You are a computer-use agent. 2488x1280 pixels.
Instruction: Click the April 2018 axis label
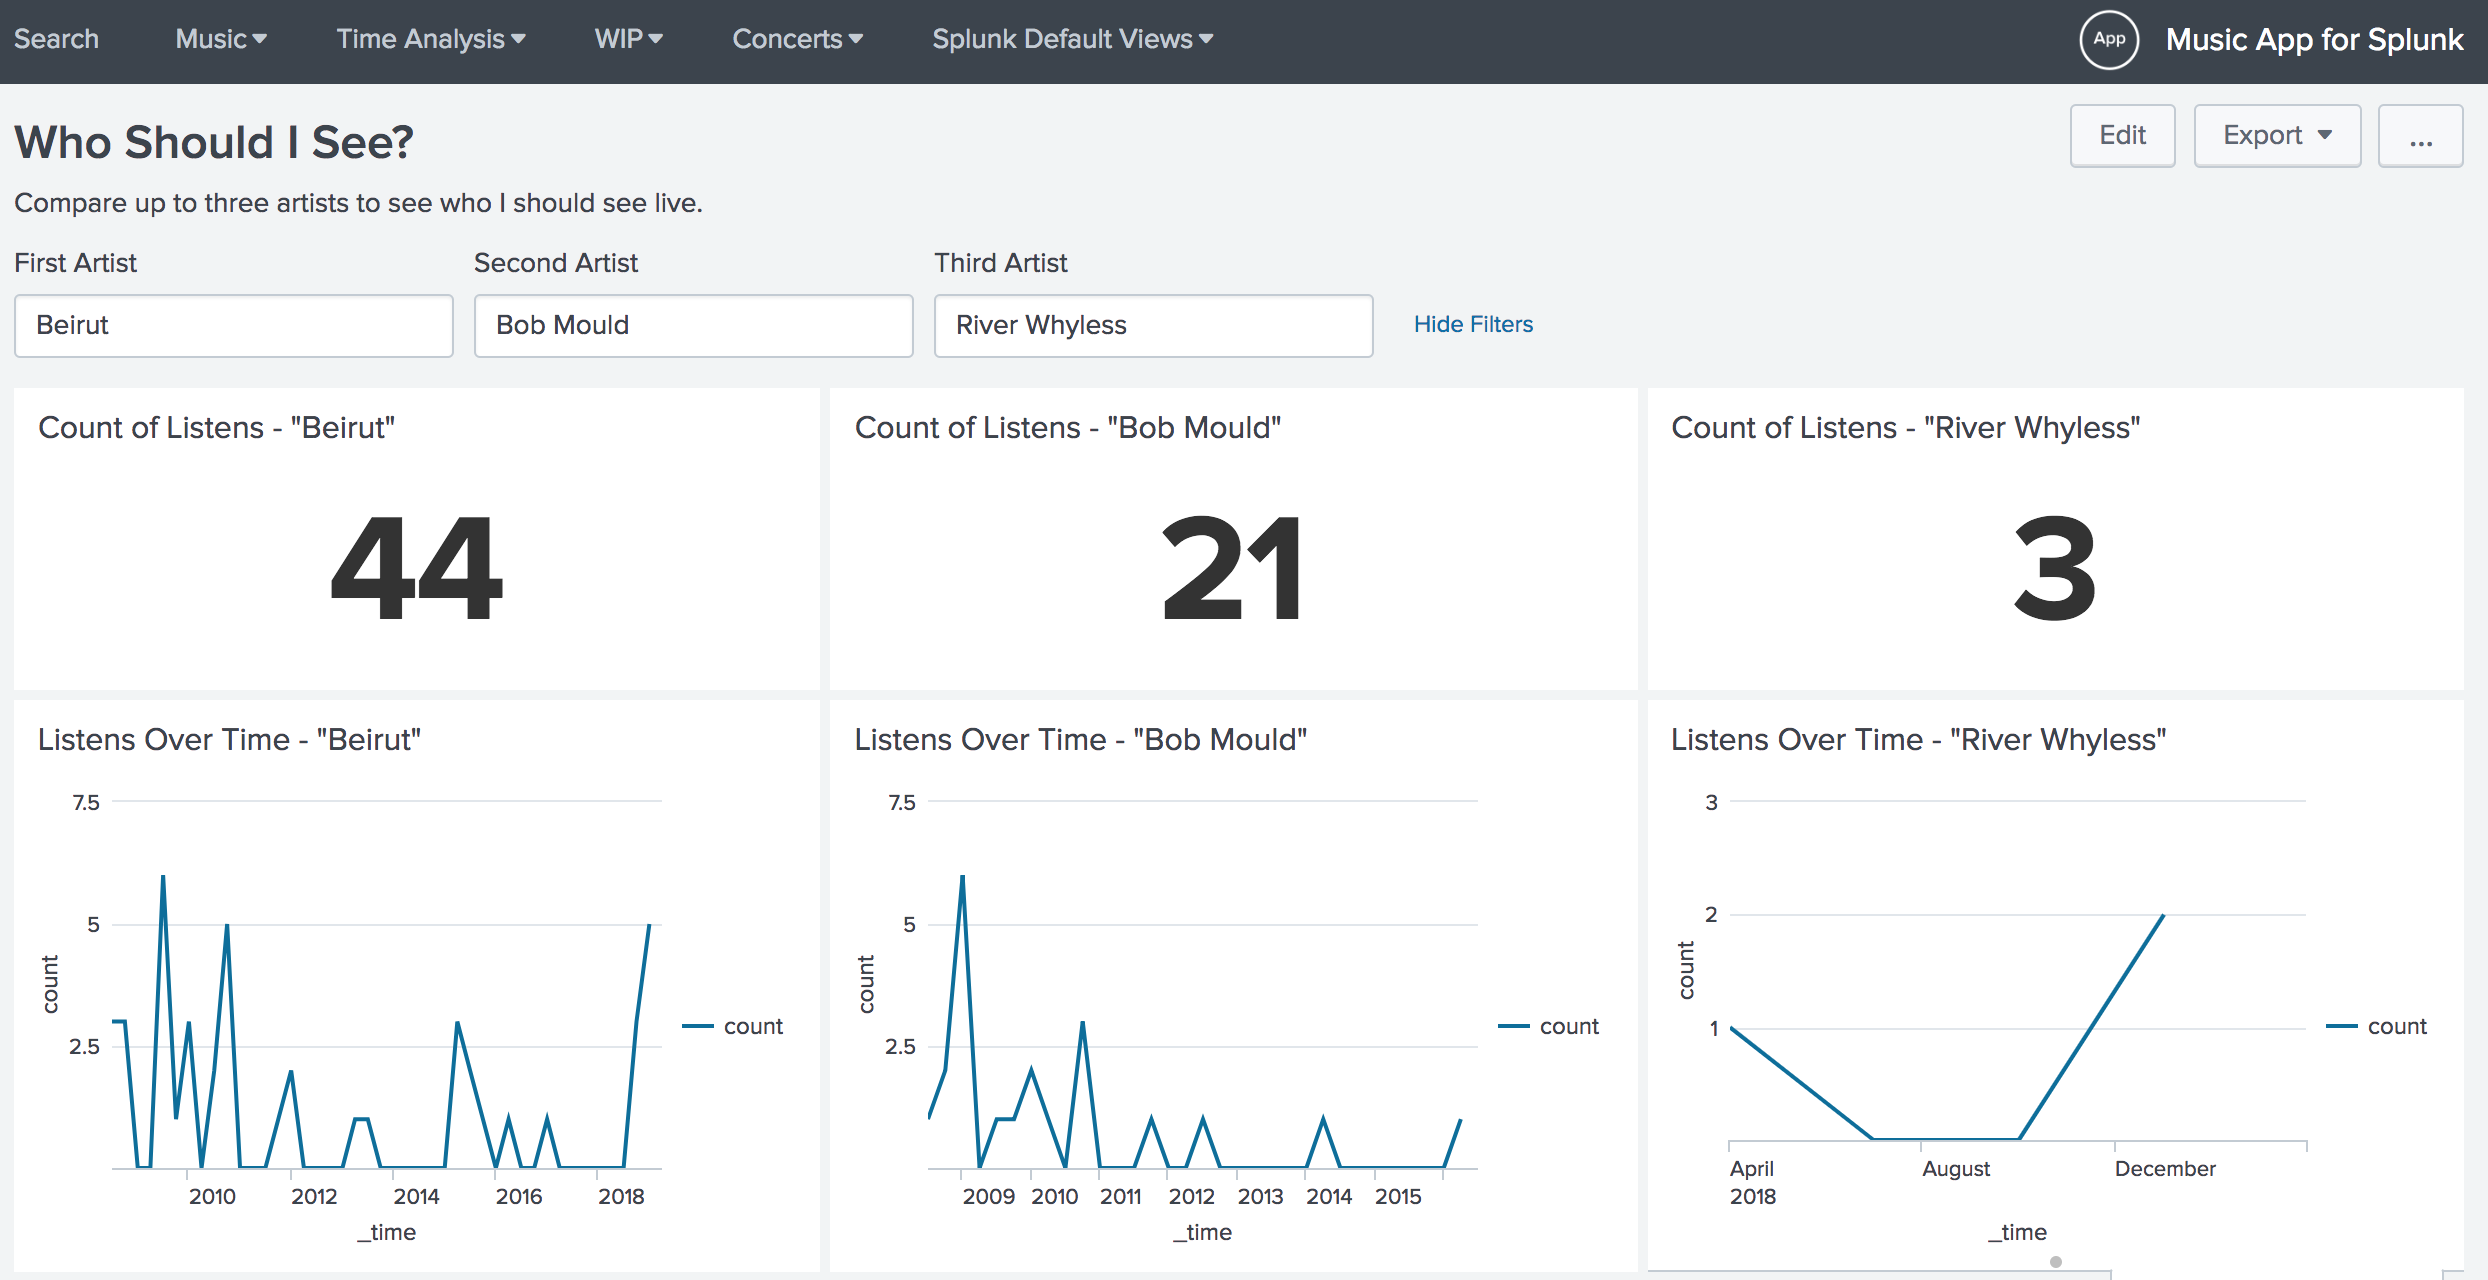(1753, 1182)
